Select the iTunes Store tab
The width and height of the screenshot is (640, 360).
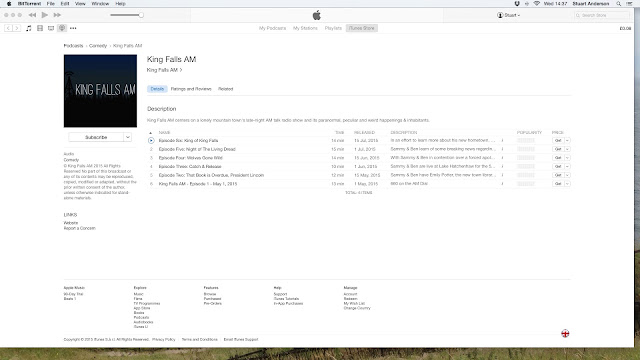362,28
